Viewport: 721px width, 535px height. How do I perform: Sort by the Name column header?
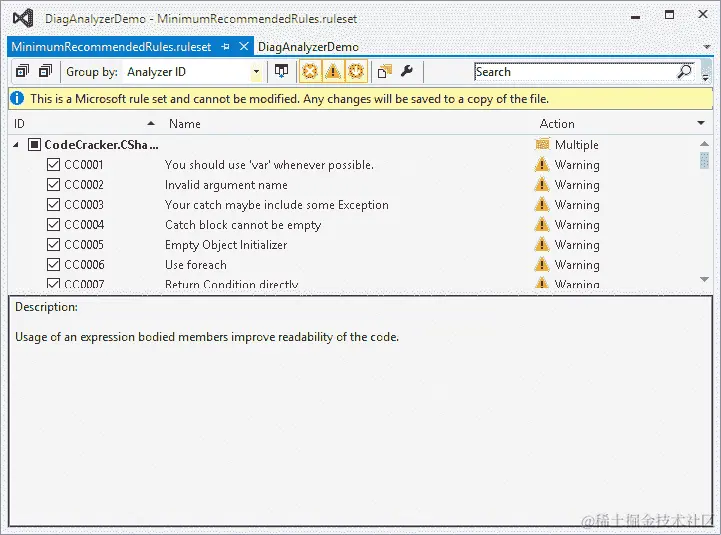click(185, 124)
